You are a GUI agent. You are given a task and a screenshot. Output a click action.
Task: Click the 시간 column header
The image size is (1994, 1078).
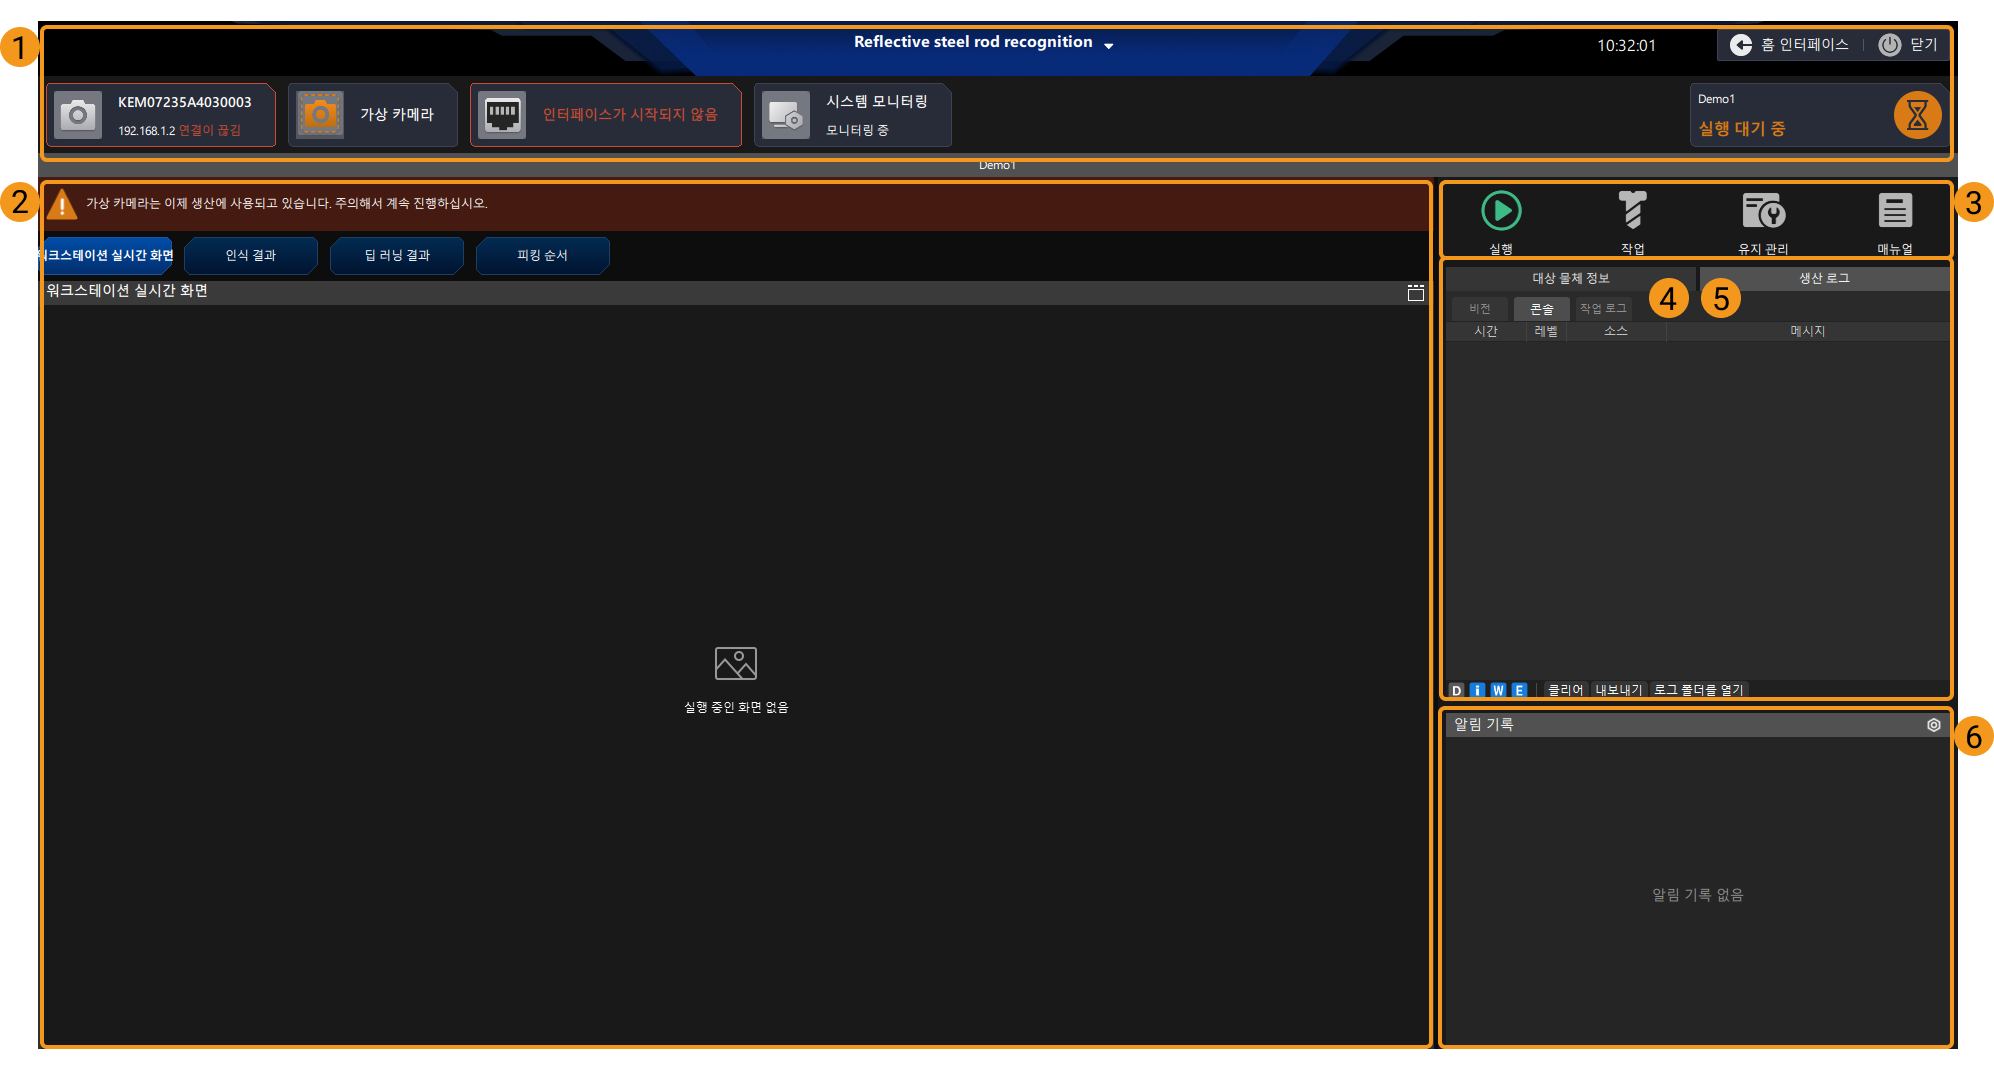point(1486,332)
